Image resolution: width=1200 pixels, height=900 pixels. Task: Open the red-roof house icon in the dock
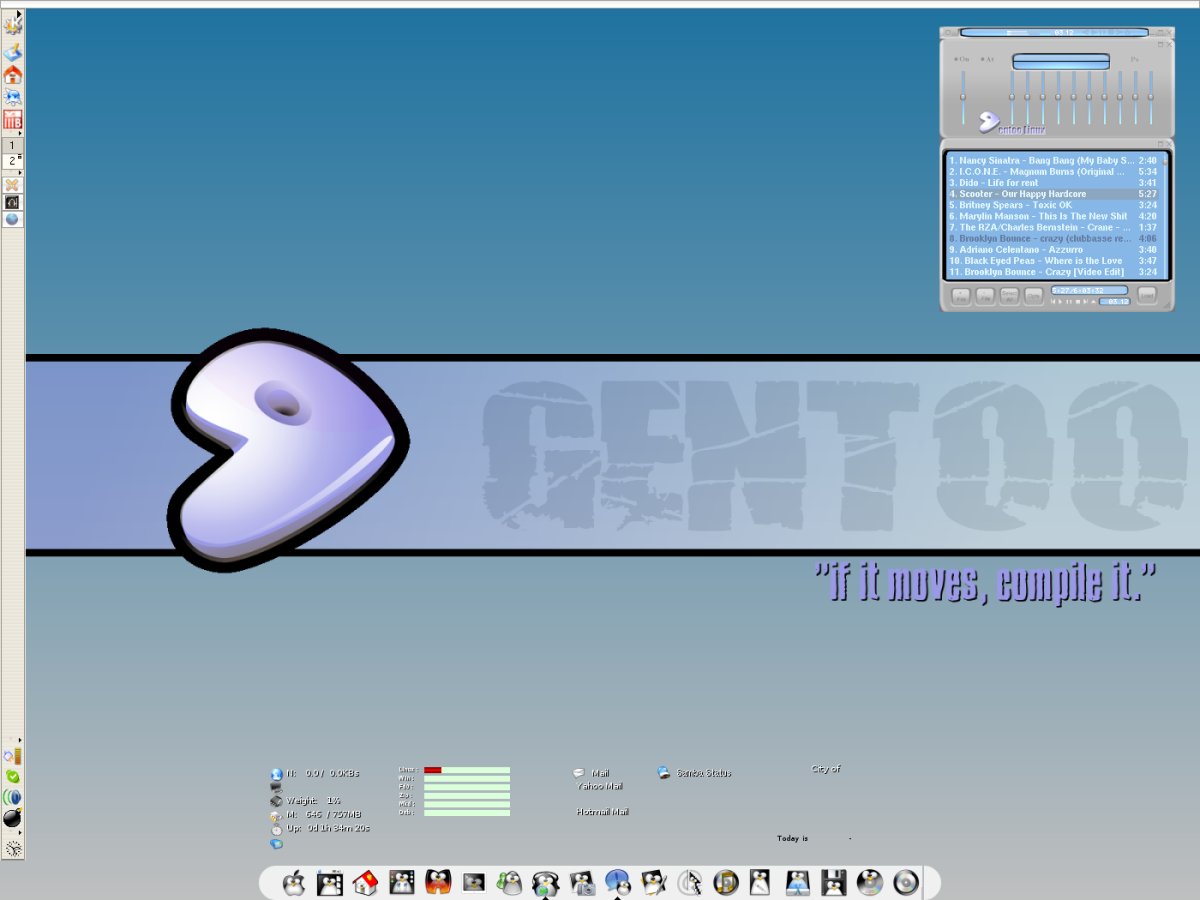click(x=365, y=883)
